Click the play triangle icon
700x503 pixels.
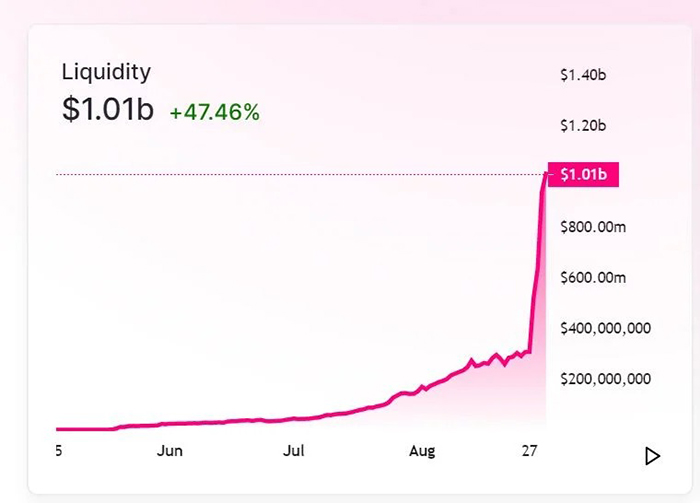coord(652,456)
